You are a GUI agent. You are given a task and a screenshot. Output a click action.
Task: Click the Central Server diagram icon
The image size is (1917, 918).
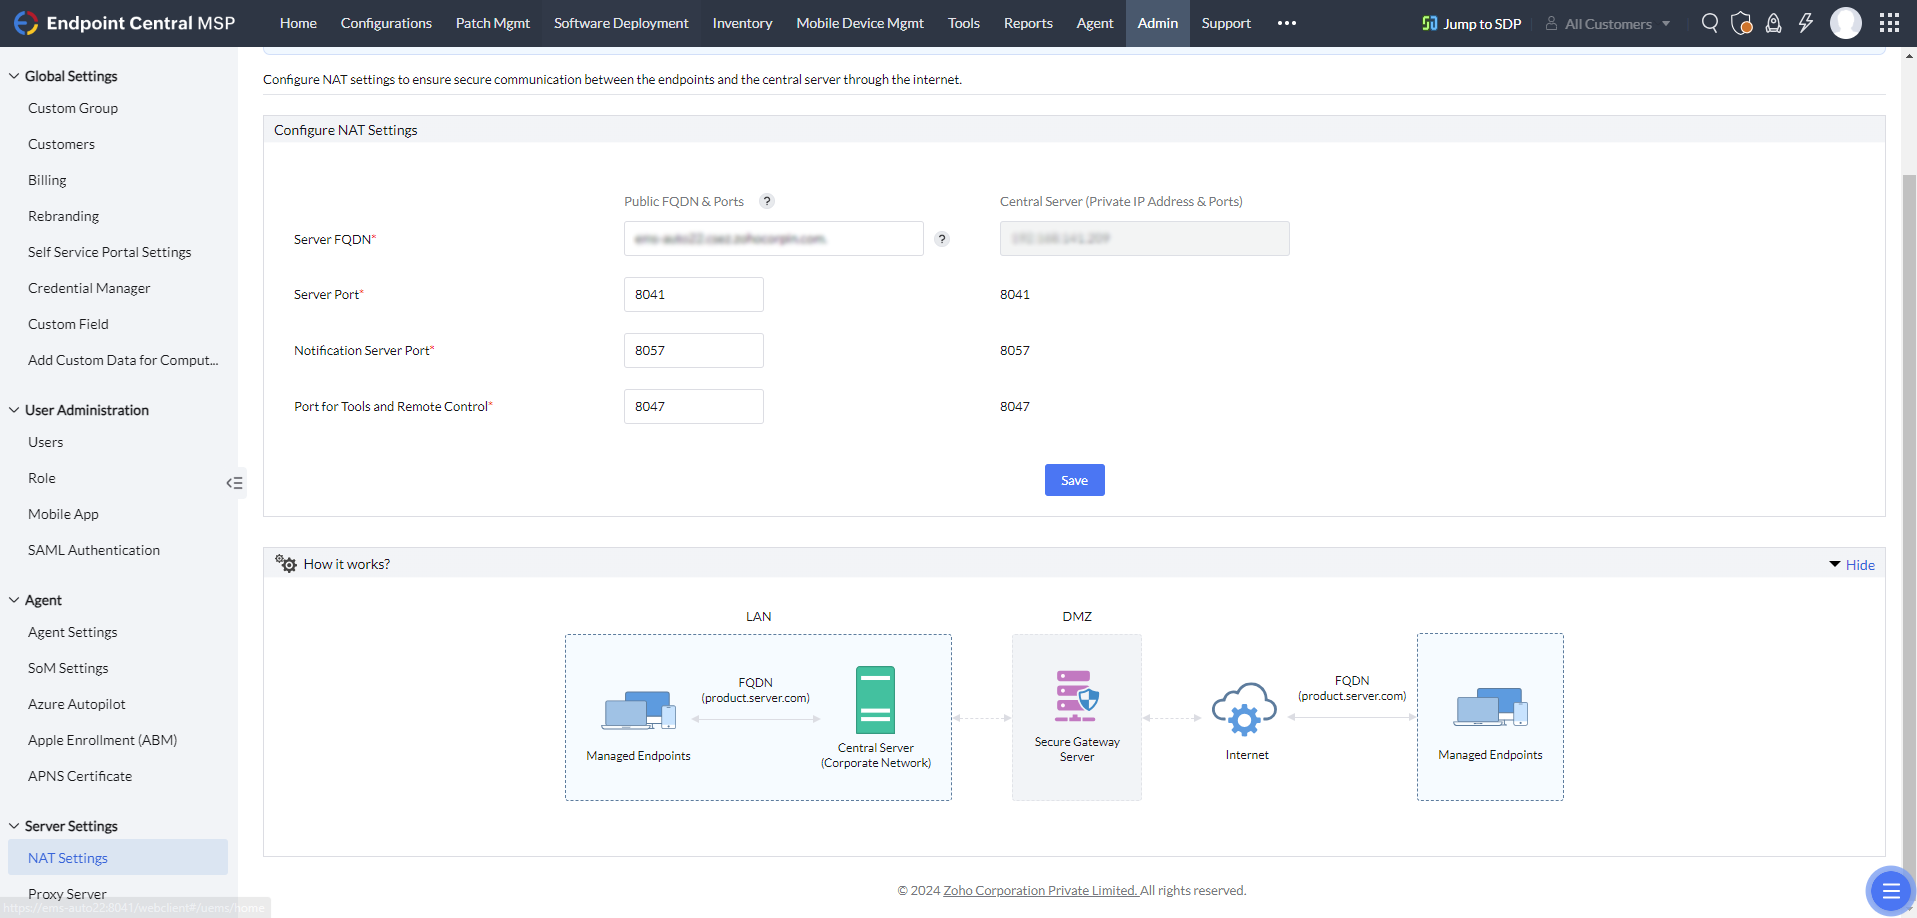[x=875, y=700]
